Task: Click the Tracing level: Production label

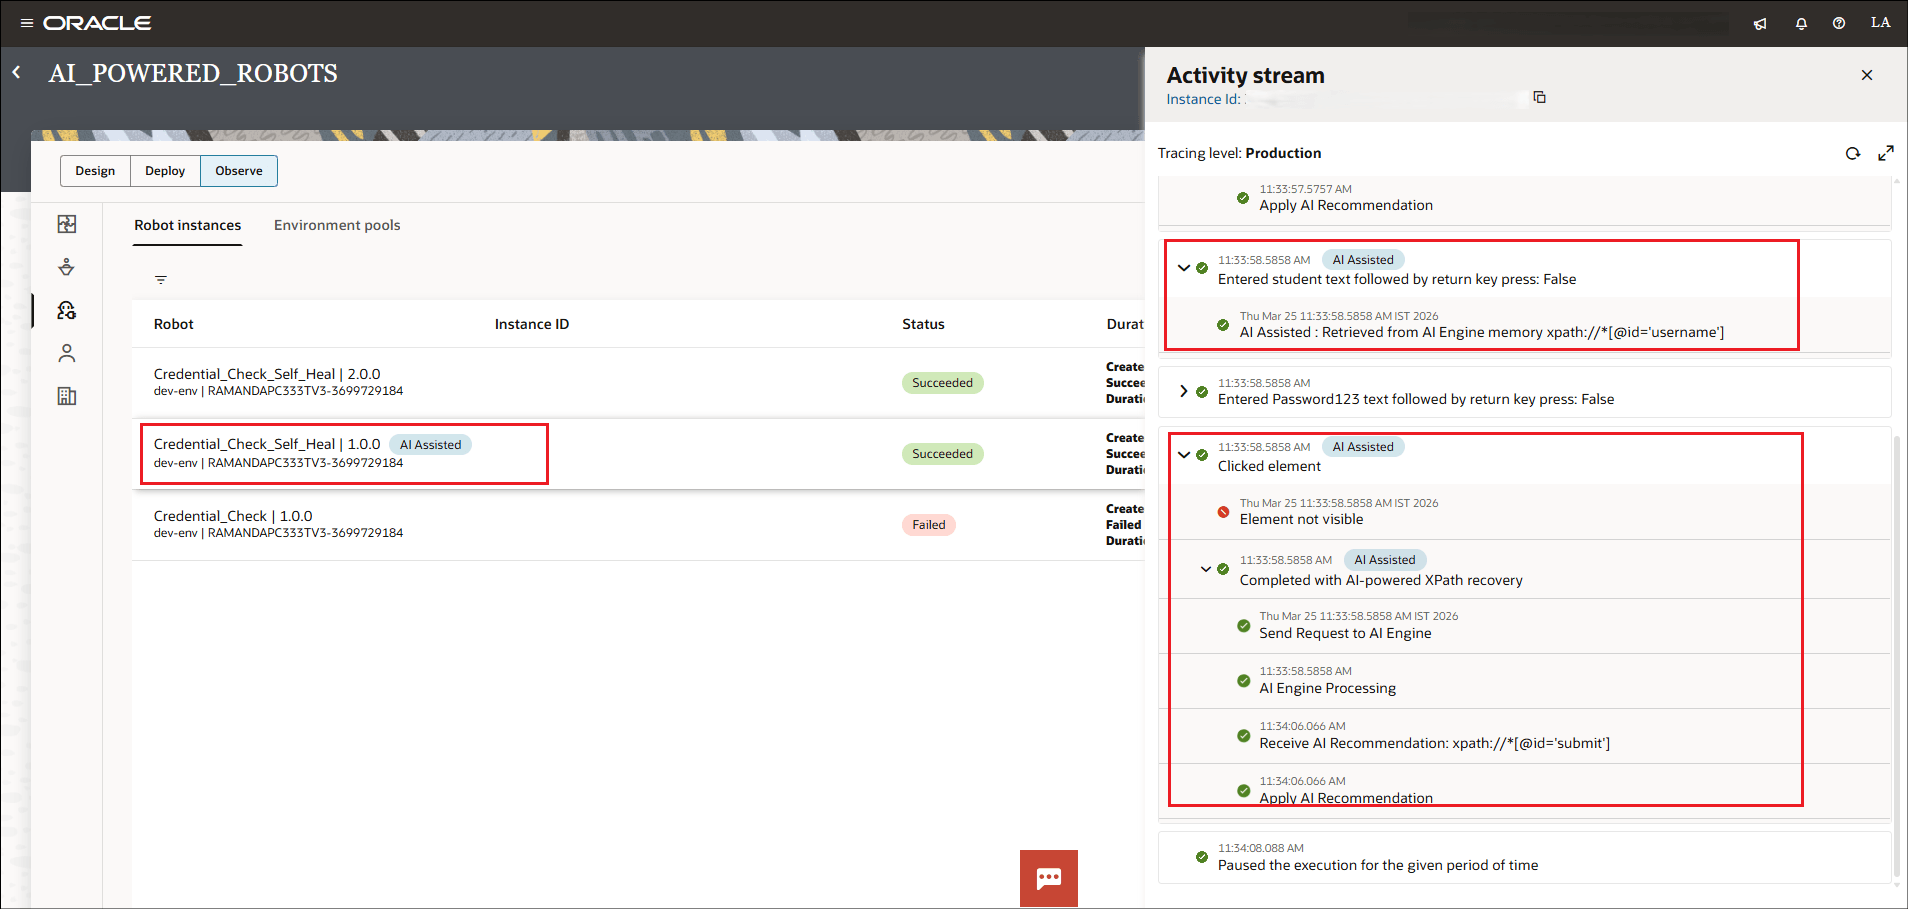Action: click(1239, 153)
